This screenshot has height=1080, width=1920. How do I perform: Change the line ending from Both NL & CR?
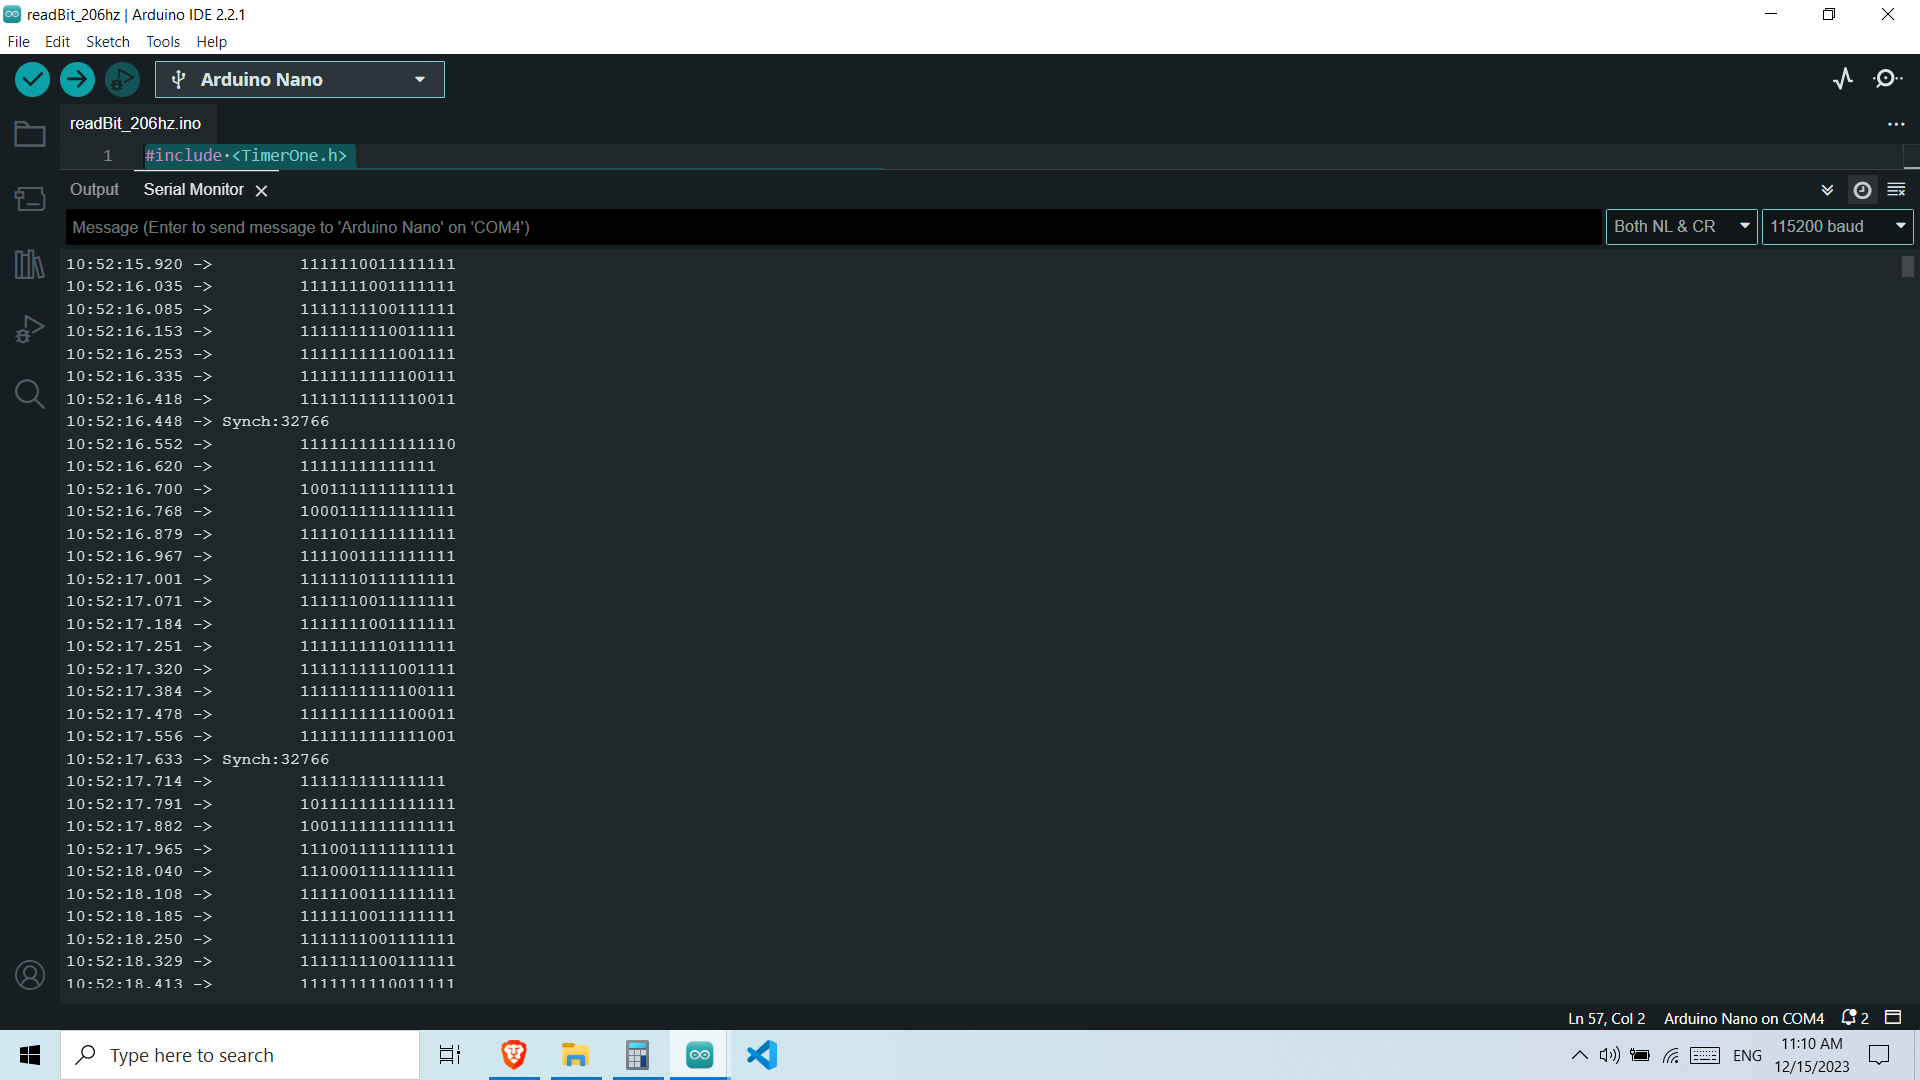(x=1681, y=226)
